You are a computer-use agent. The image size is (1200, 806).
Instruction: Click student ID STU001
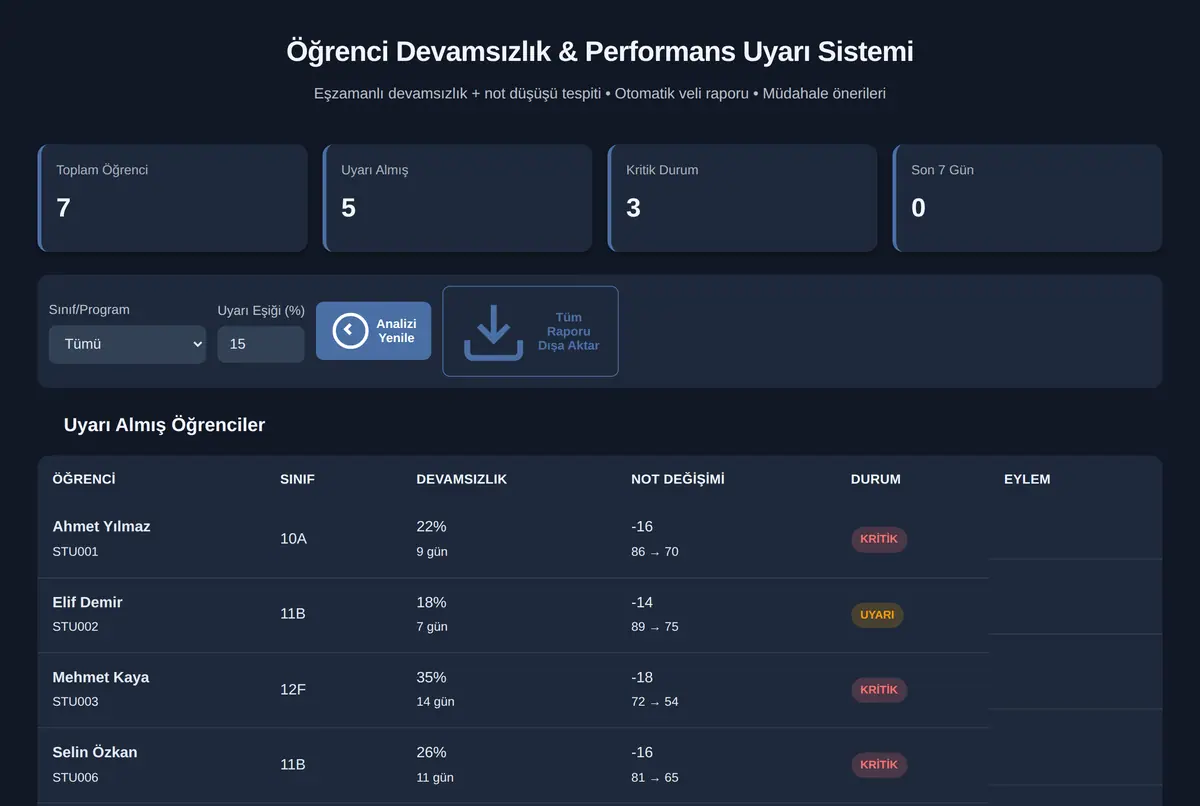(75, 552)
